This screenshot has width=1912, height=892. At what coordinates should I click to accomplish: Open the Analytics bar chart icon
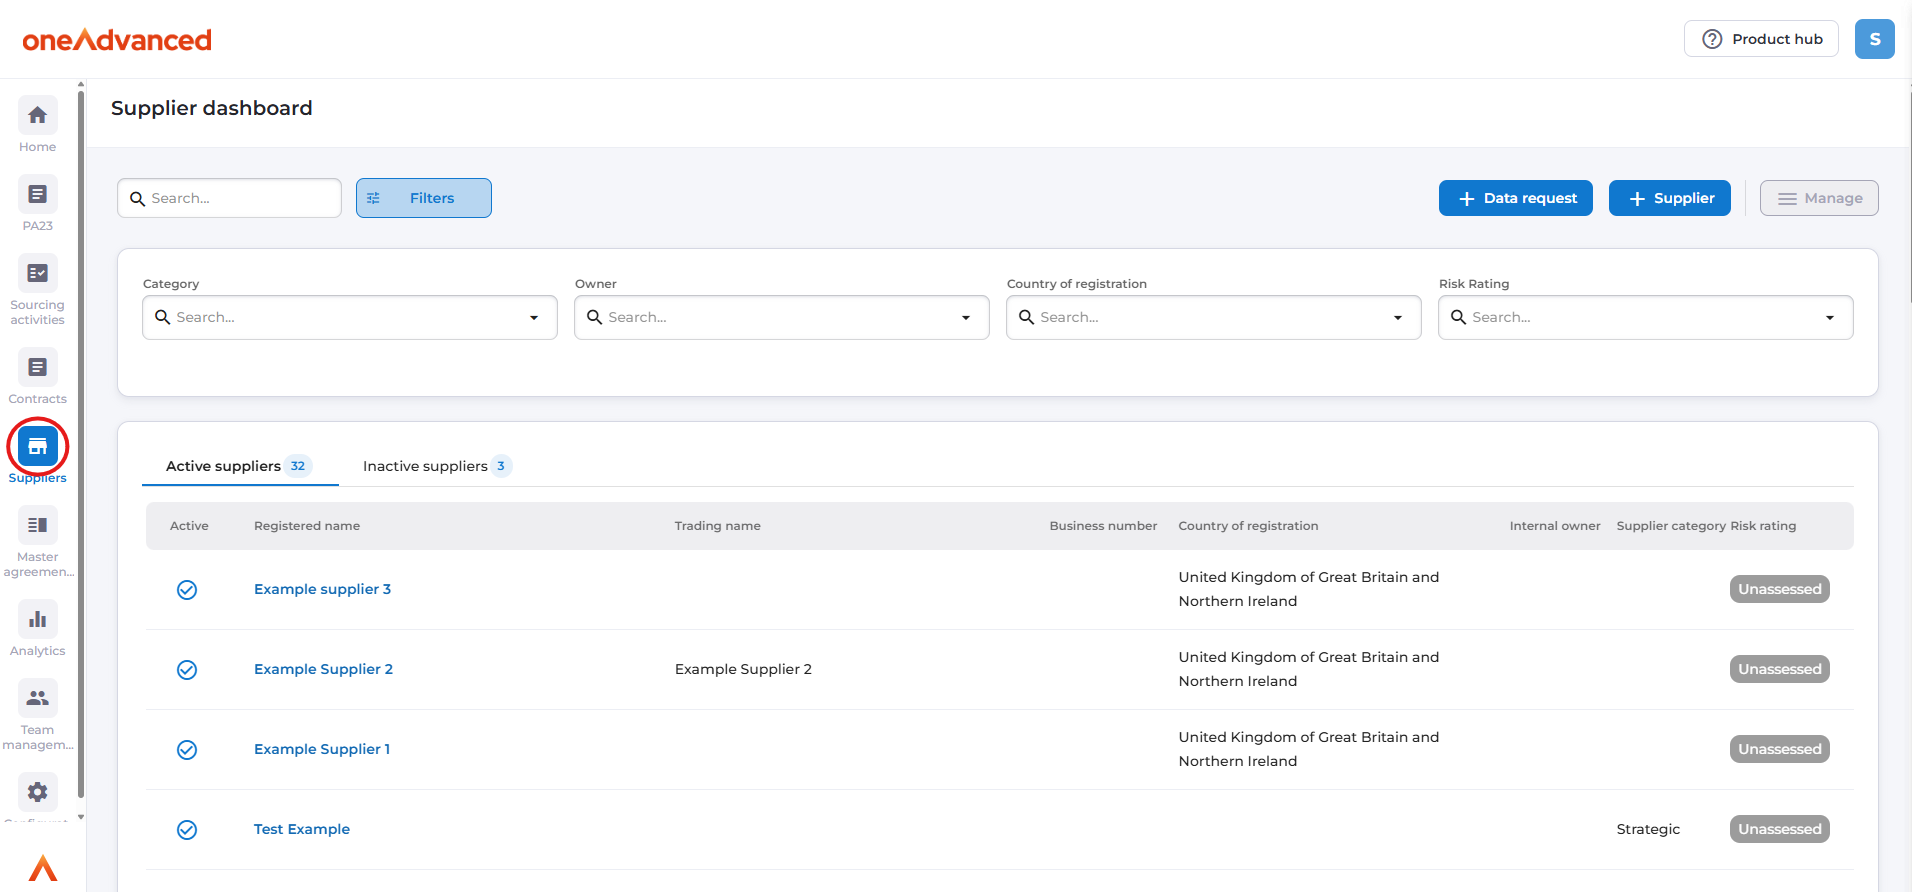(x=37, y=620)
